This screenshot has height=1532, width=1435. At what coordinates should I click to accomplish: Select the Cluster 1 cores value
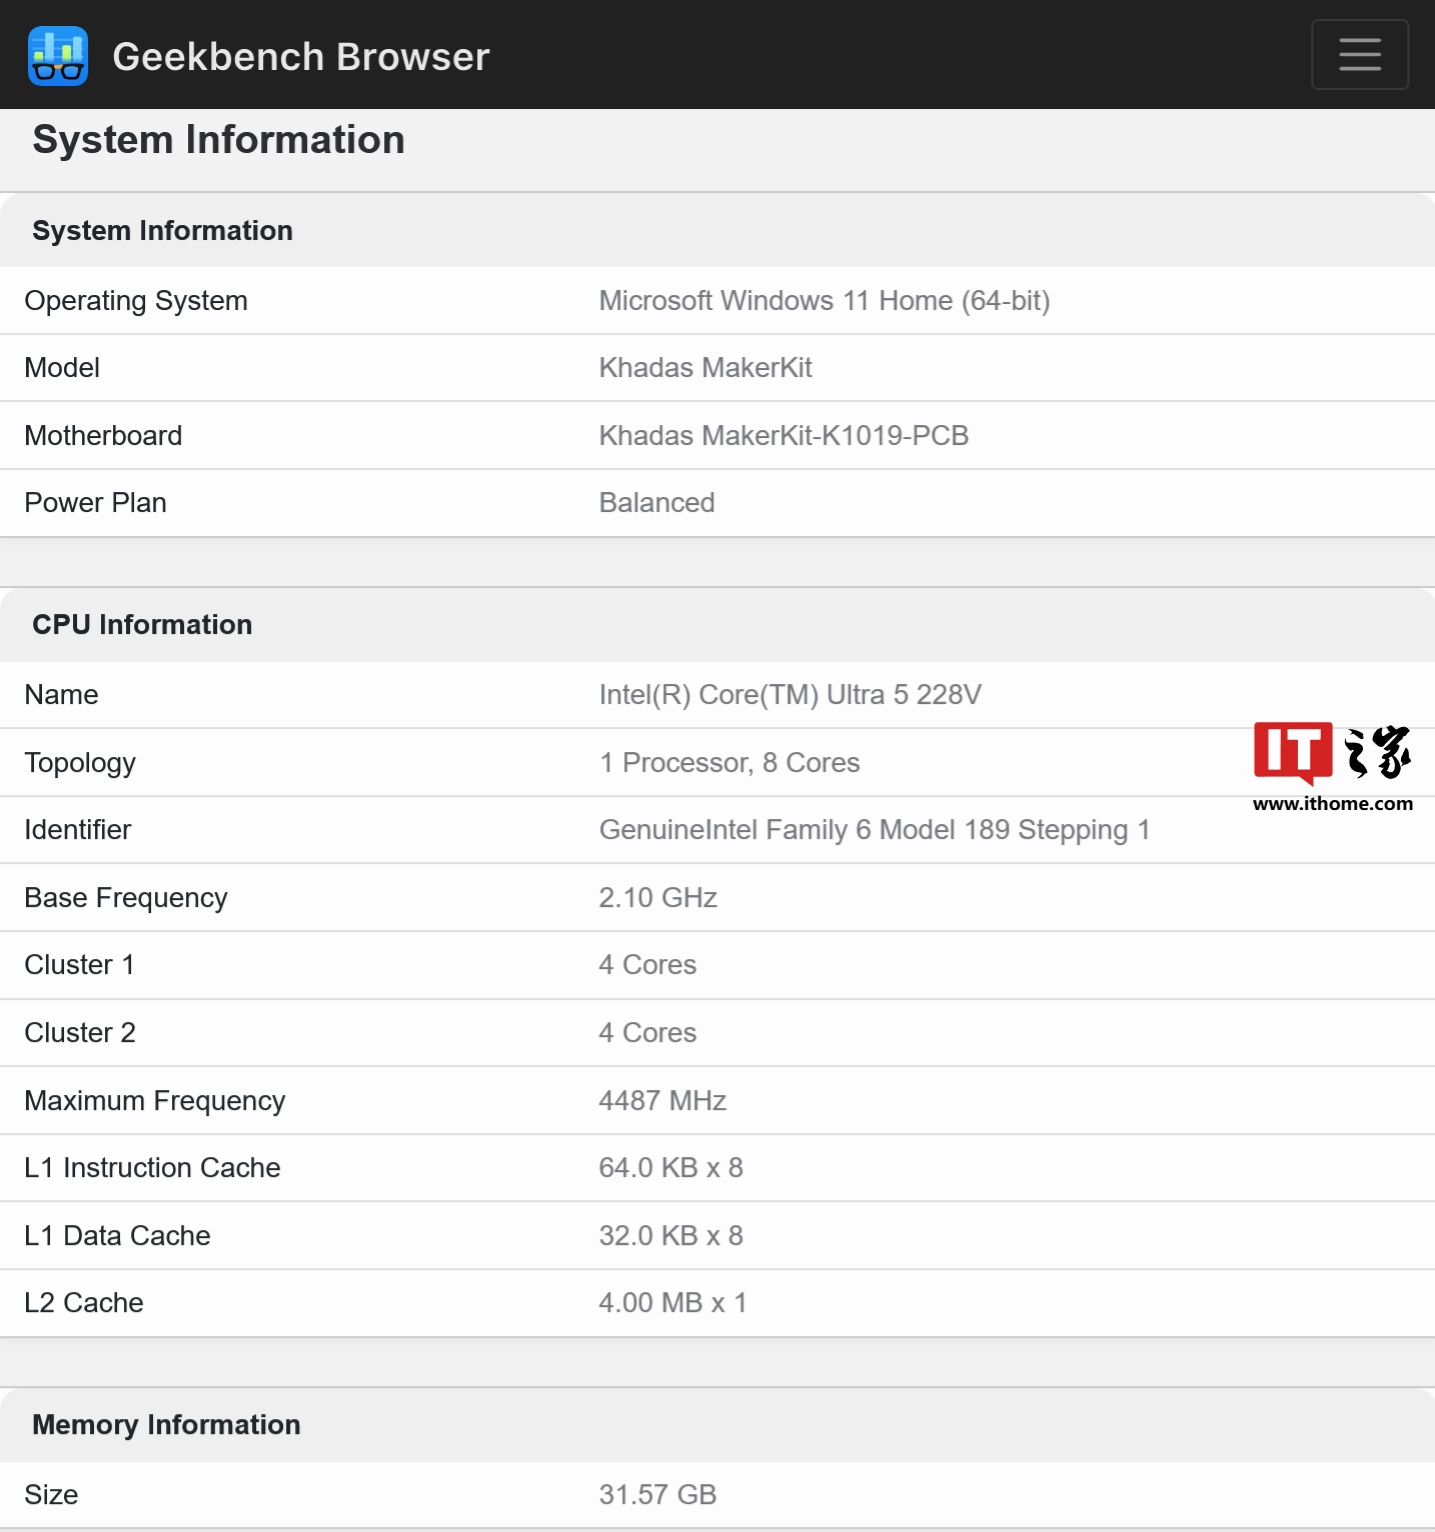coord(648,965)
